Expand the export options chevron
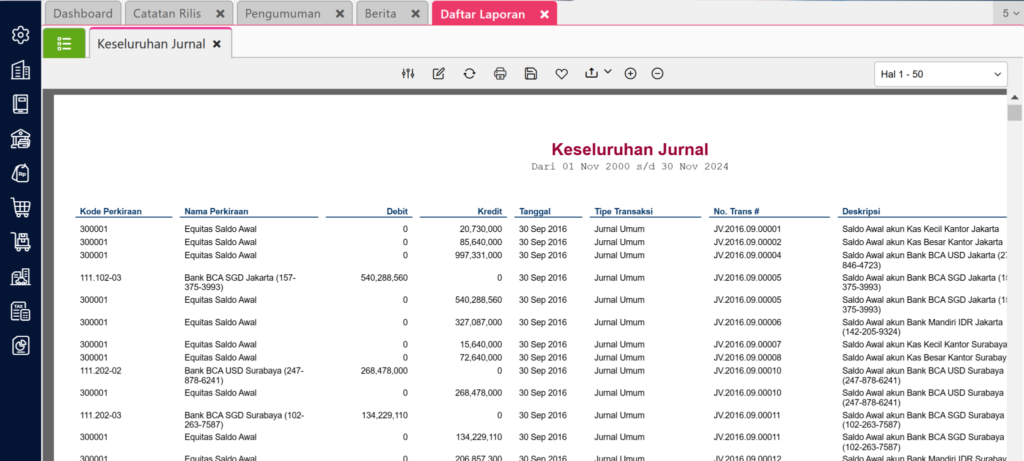Viewport: 1024px width, 461px height. pos(608,72)
